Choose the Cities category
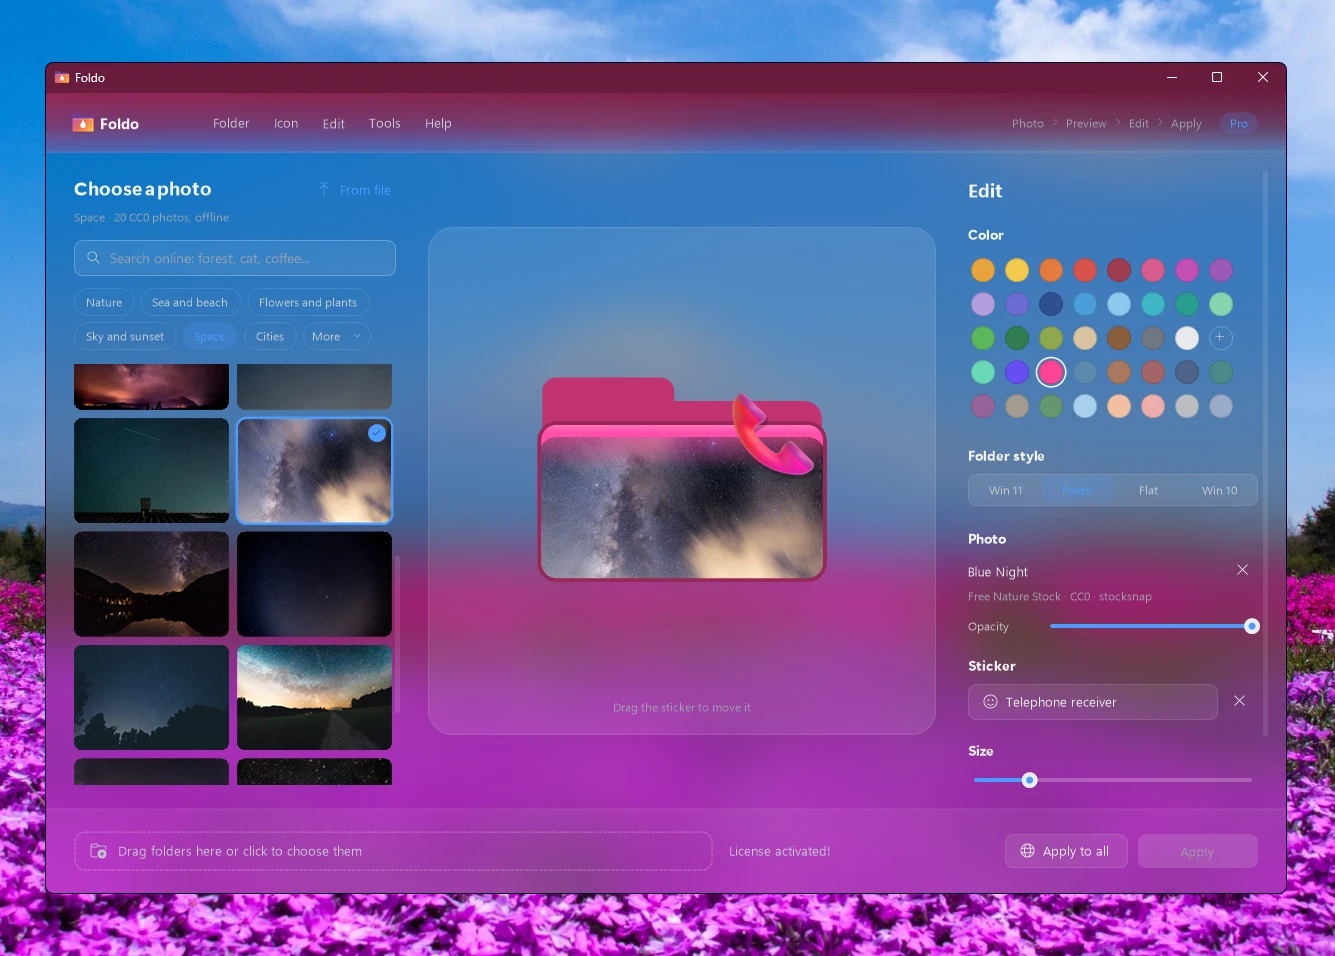Image resolution: width=1335 pixels, height=956 pixels. pyautogui.click(x=270, y=337)
